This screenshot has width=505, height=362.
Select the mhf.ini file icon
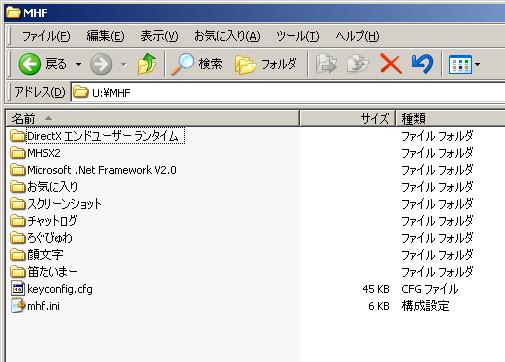[18, 306]
